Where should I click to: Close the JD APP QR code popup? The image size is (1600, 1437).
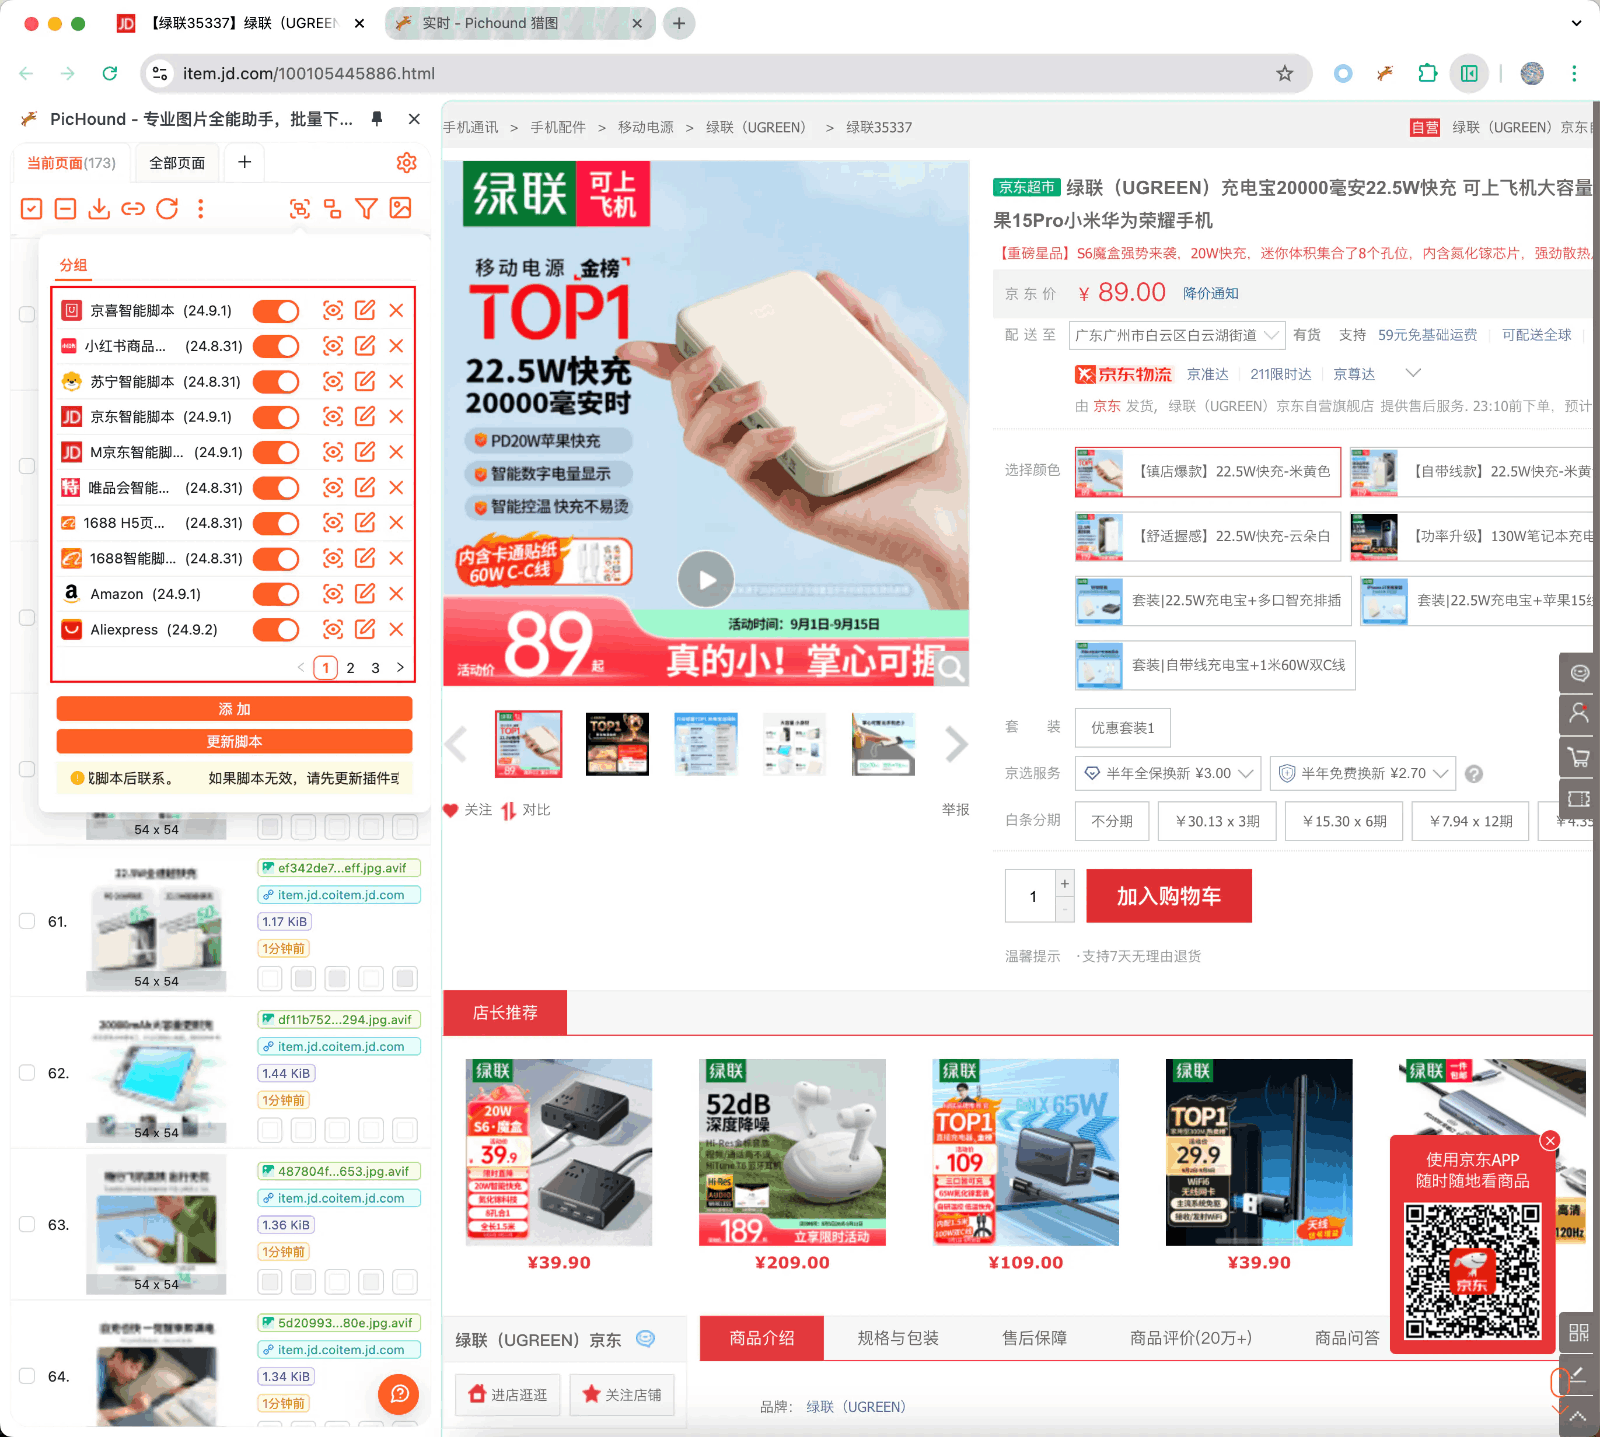[x=1550, y=1141]
